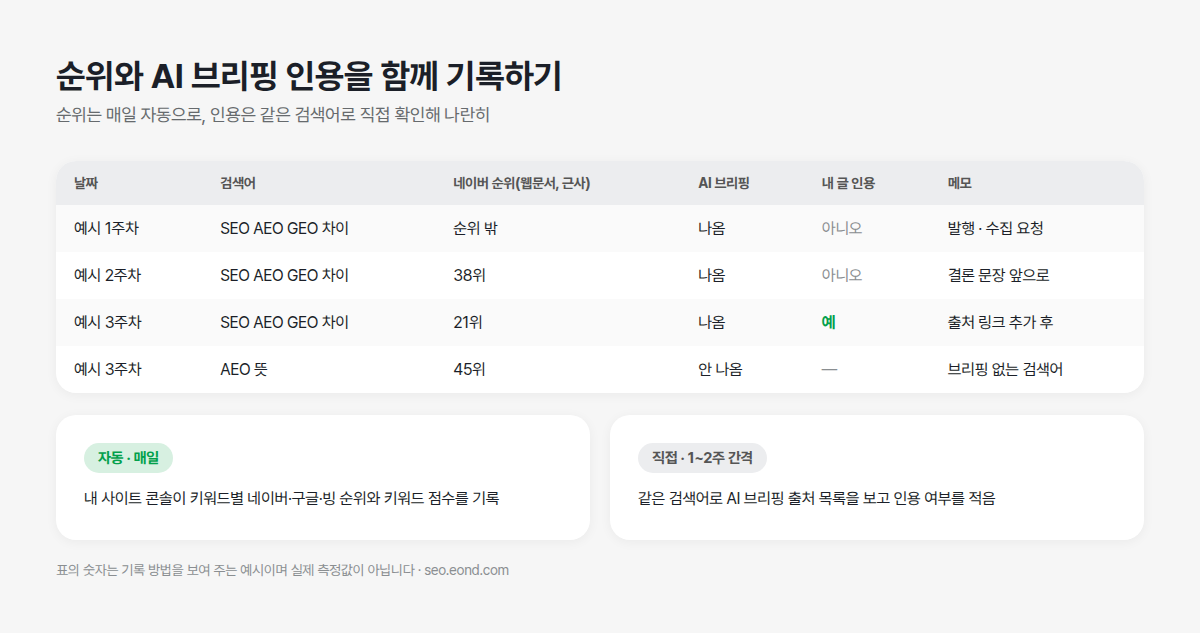This screenshot has height=633, width=1200.
Task: Click '나옴' in the 21위 row
Action: coord(712,322)
